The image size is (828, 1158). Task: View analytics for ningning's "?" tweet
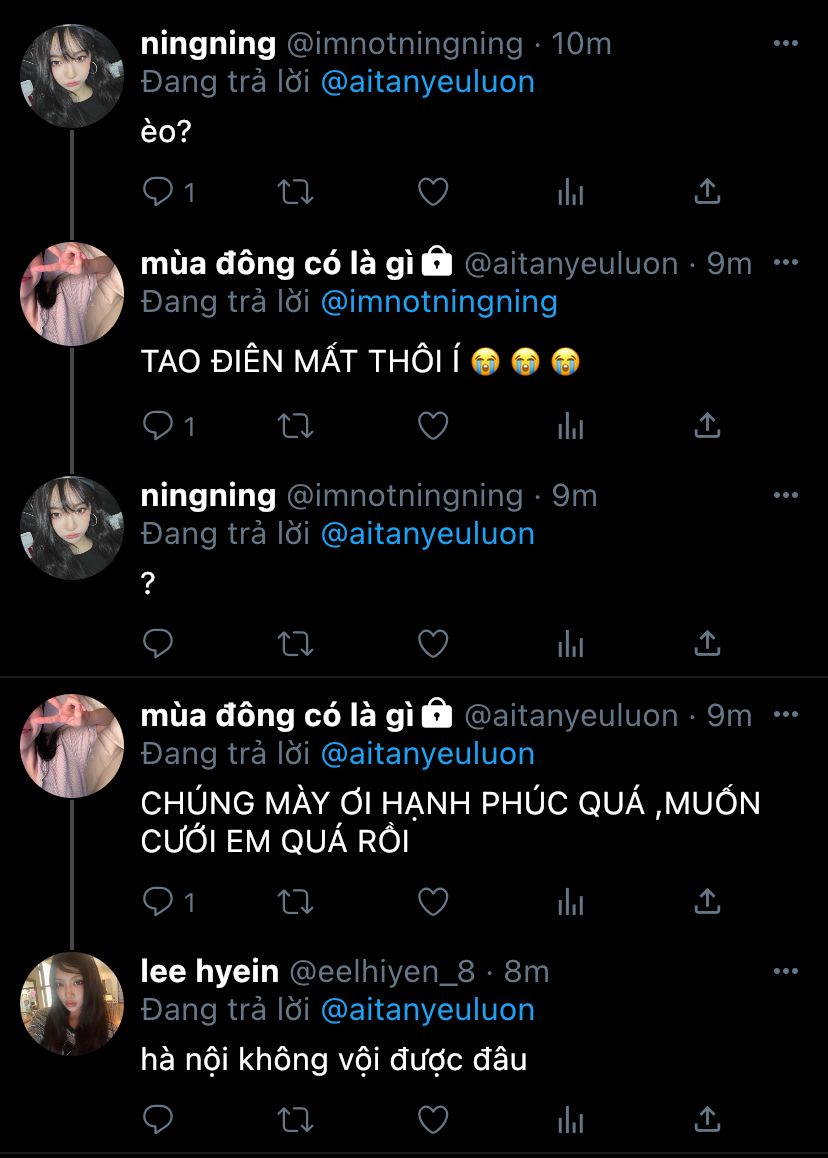570,644
